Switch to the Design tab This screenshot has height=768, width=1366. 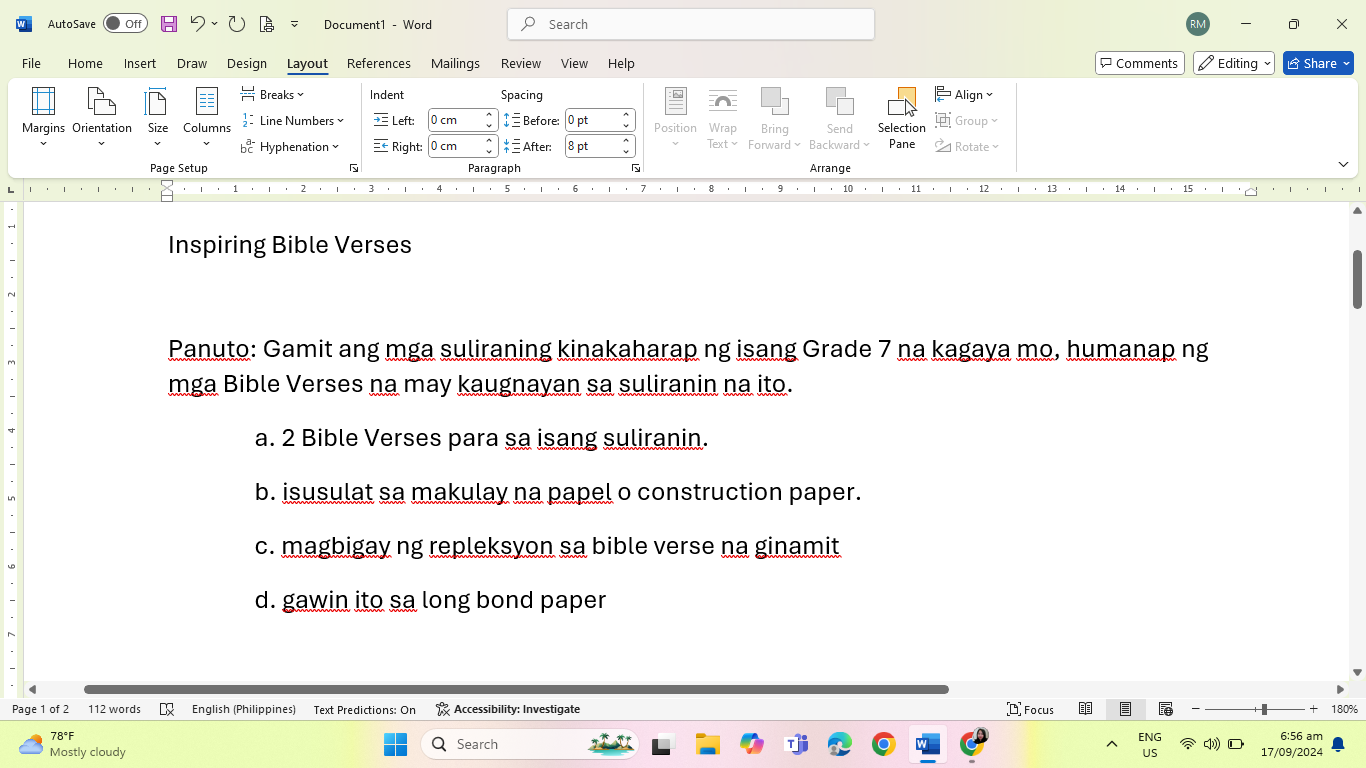tap(247, 63)
